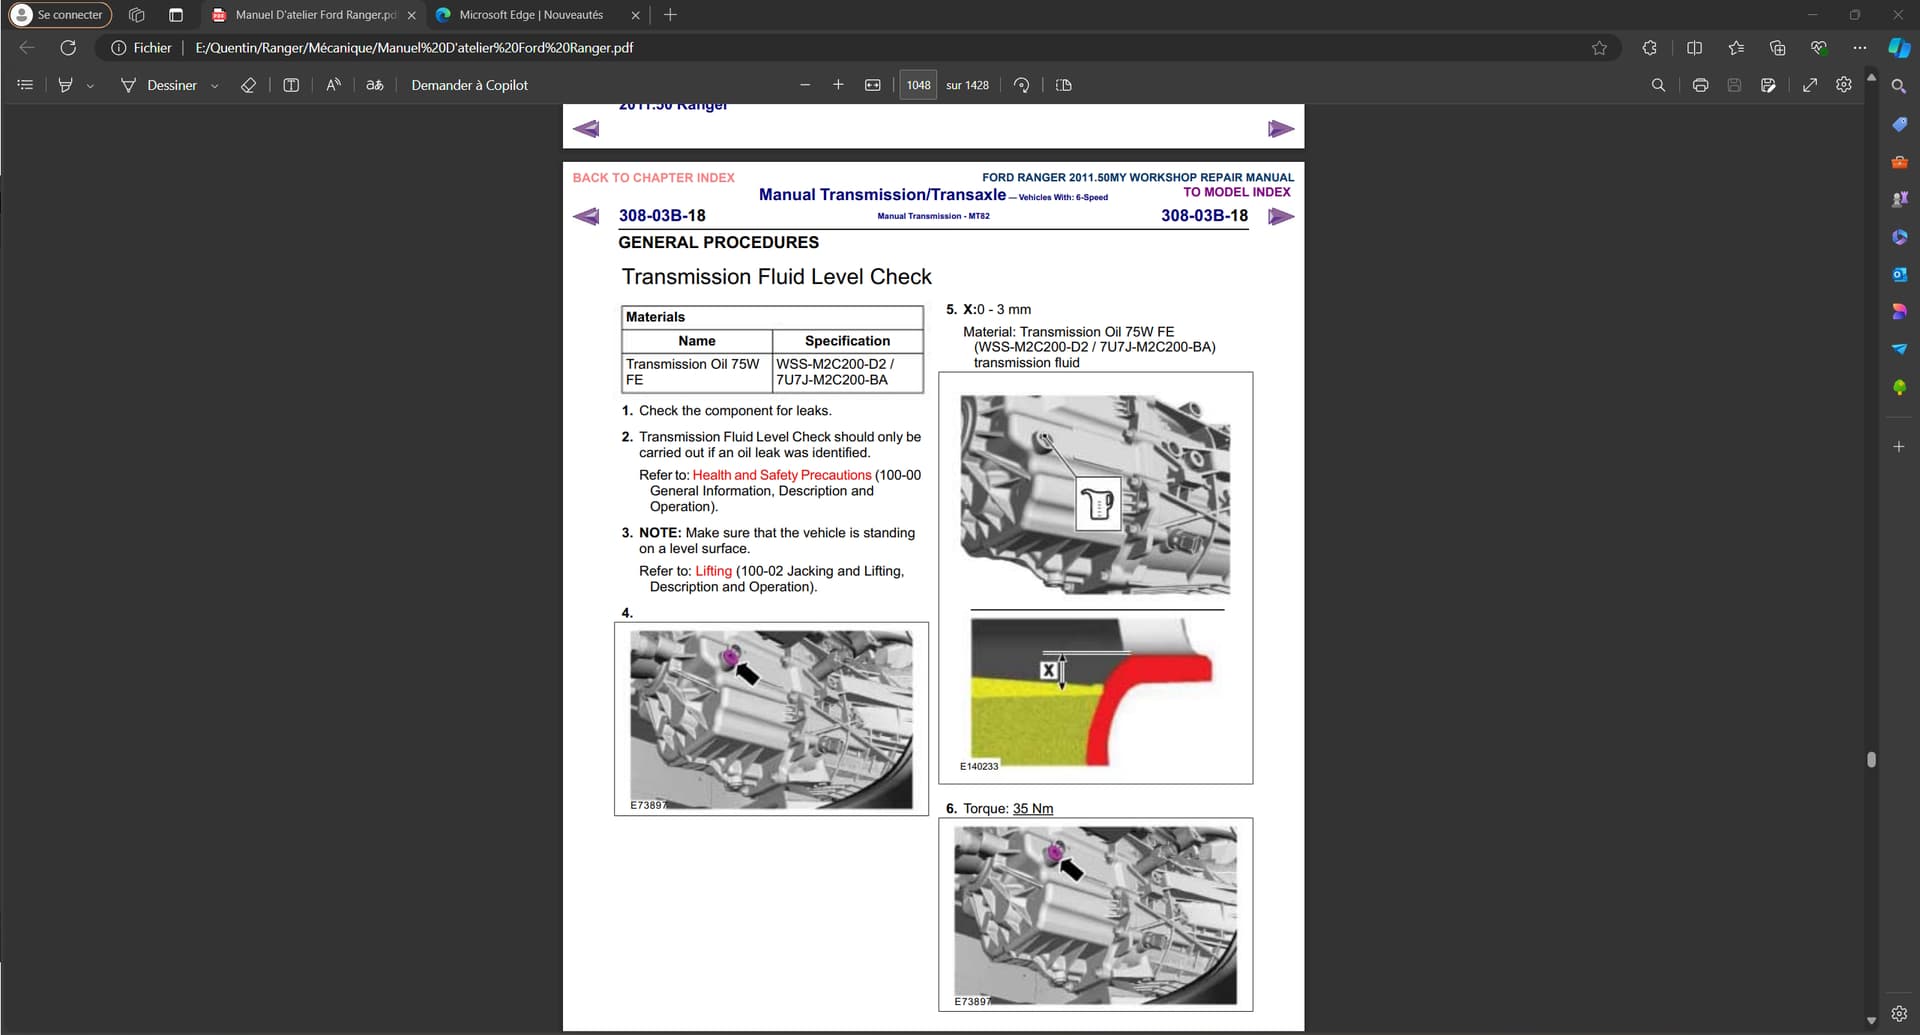Open tab actions menu
The image size is (1920, 1035).
point(176,15)
